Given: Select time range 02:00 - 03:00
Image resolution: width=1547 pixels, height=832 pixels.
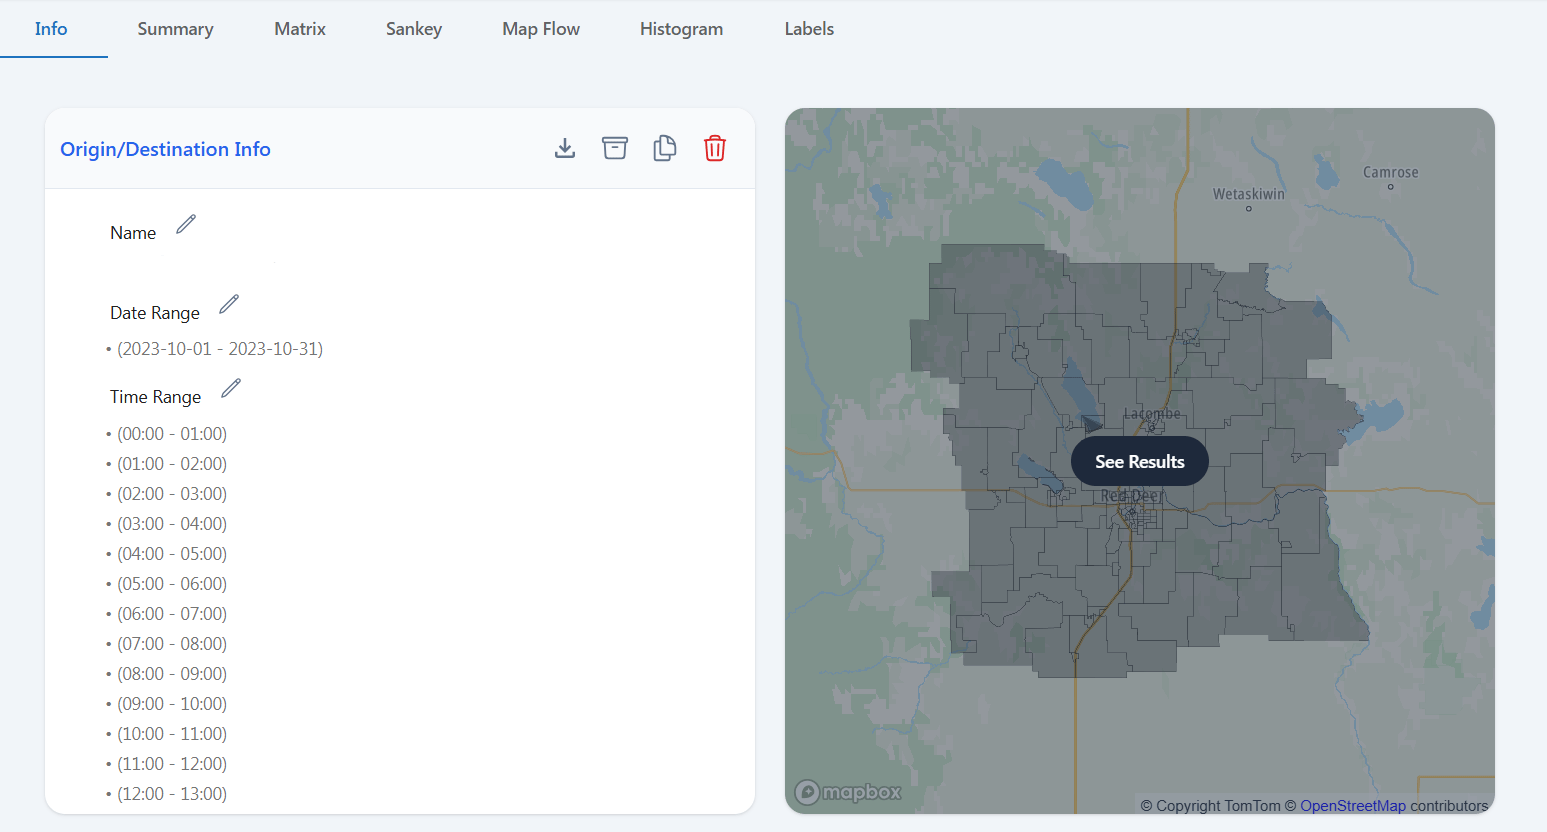Looking at the screenshot, I should (172, 494).
